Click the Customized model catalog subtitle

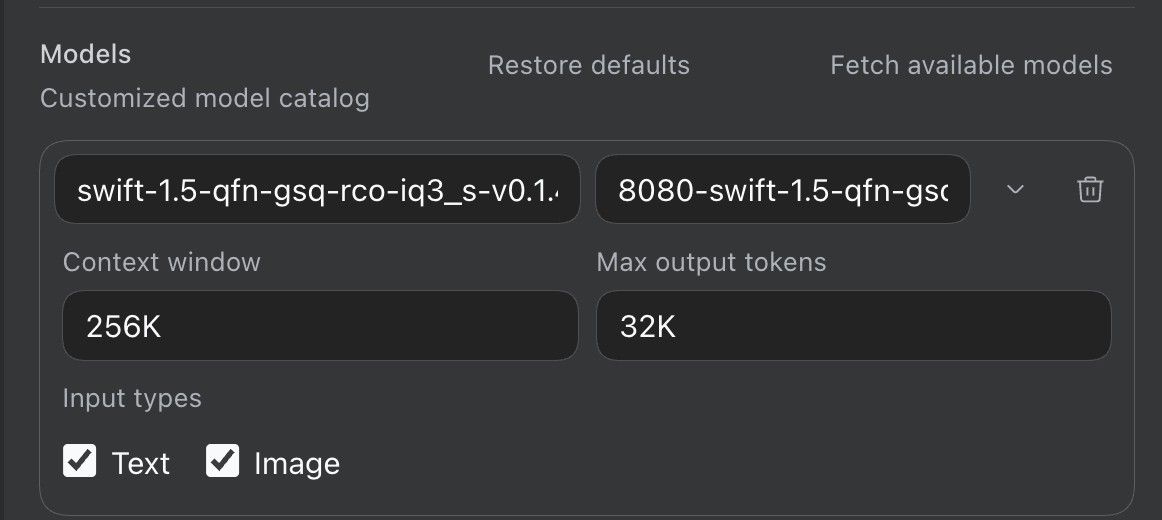[x=205, y=98]
